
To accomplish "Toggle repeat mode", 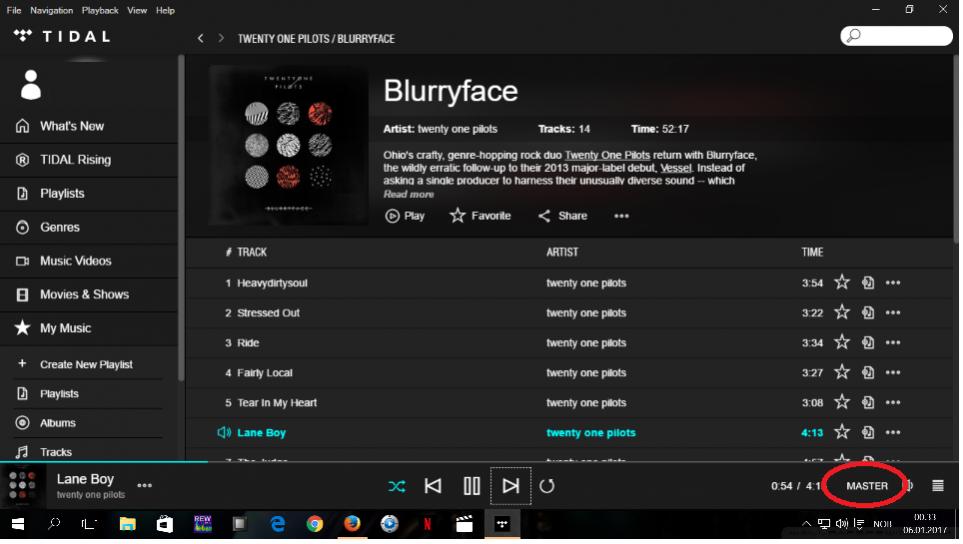I will 549,488.
